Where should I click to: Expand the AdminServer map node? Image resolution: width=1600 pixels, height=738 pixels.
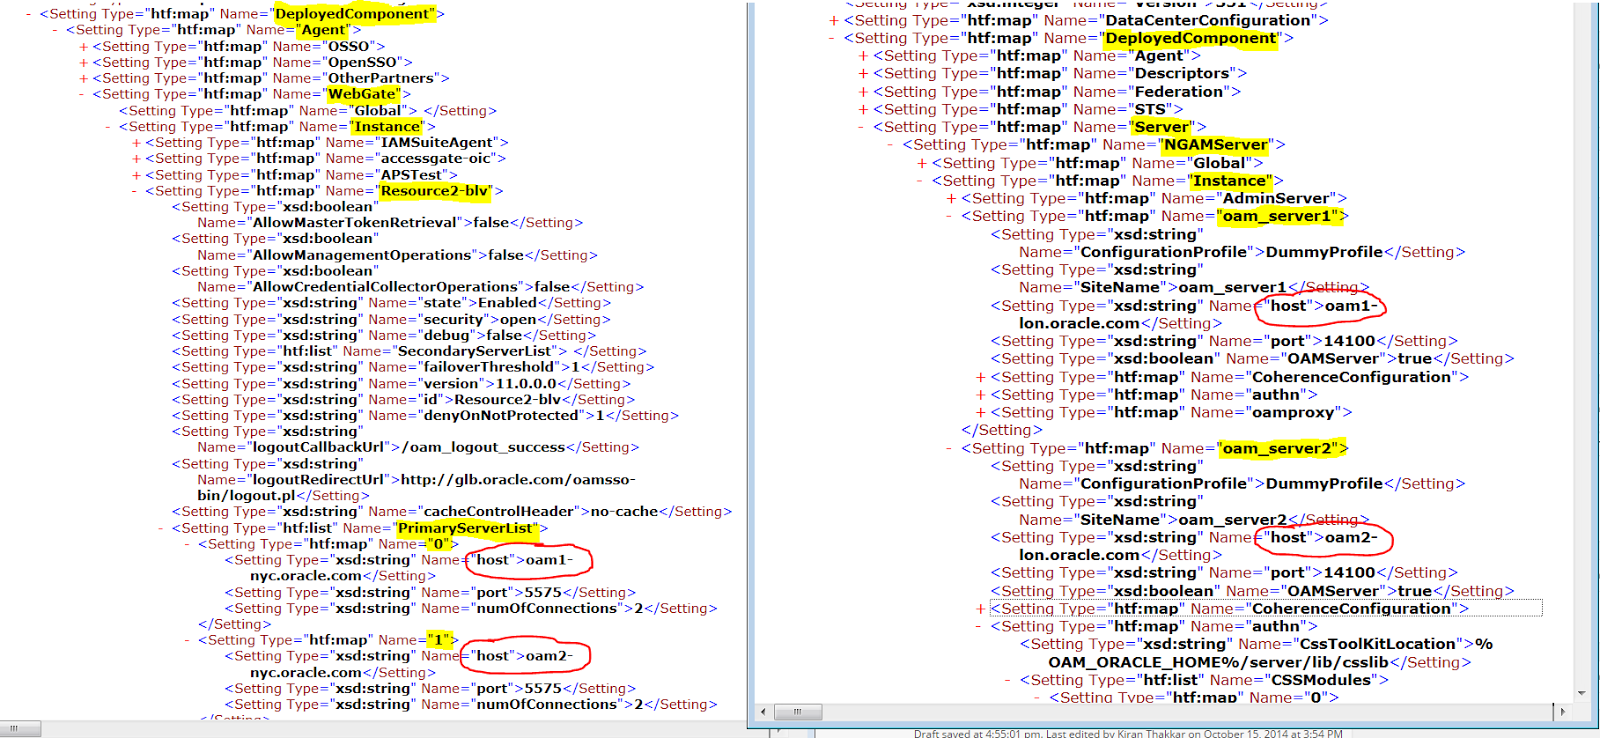tap(951, 198)
